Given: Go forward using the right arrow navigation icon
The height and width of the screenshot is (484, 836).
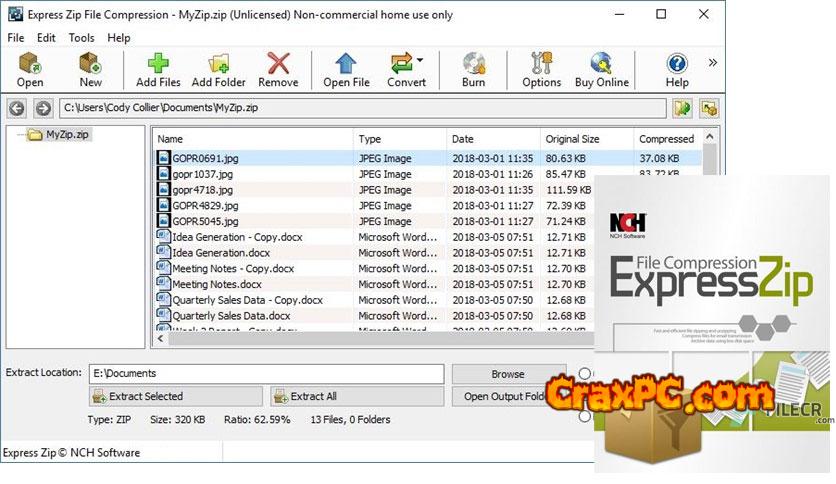Looking at the screenshot, I should [43, 108].
